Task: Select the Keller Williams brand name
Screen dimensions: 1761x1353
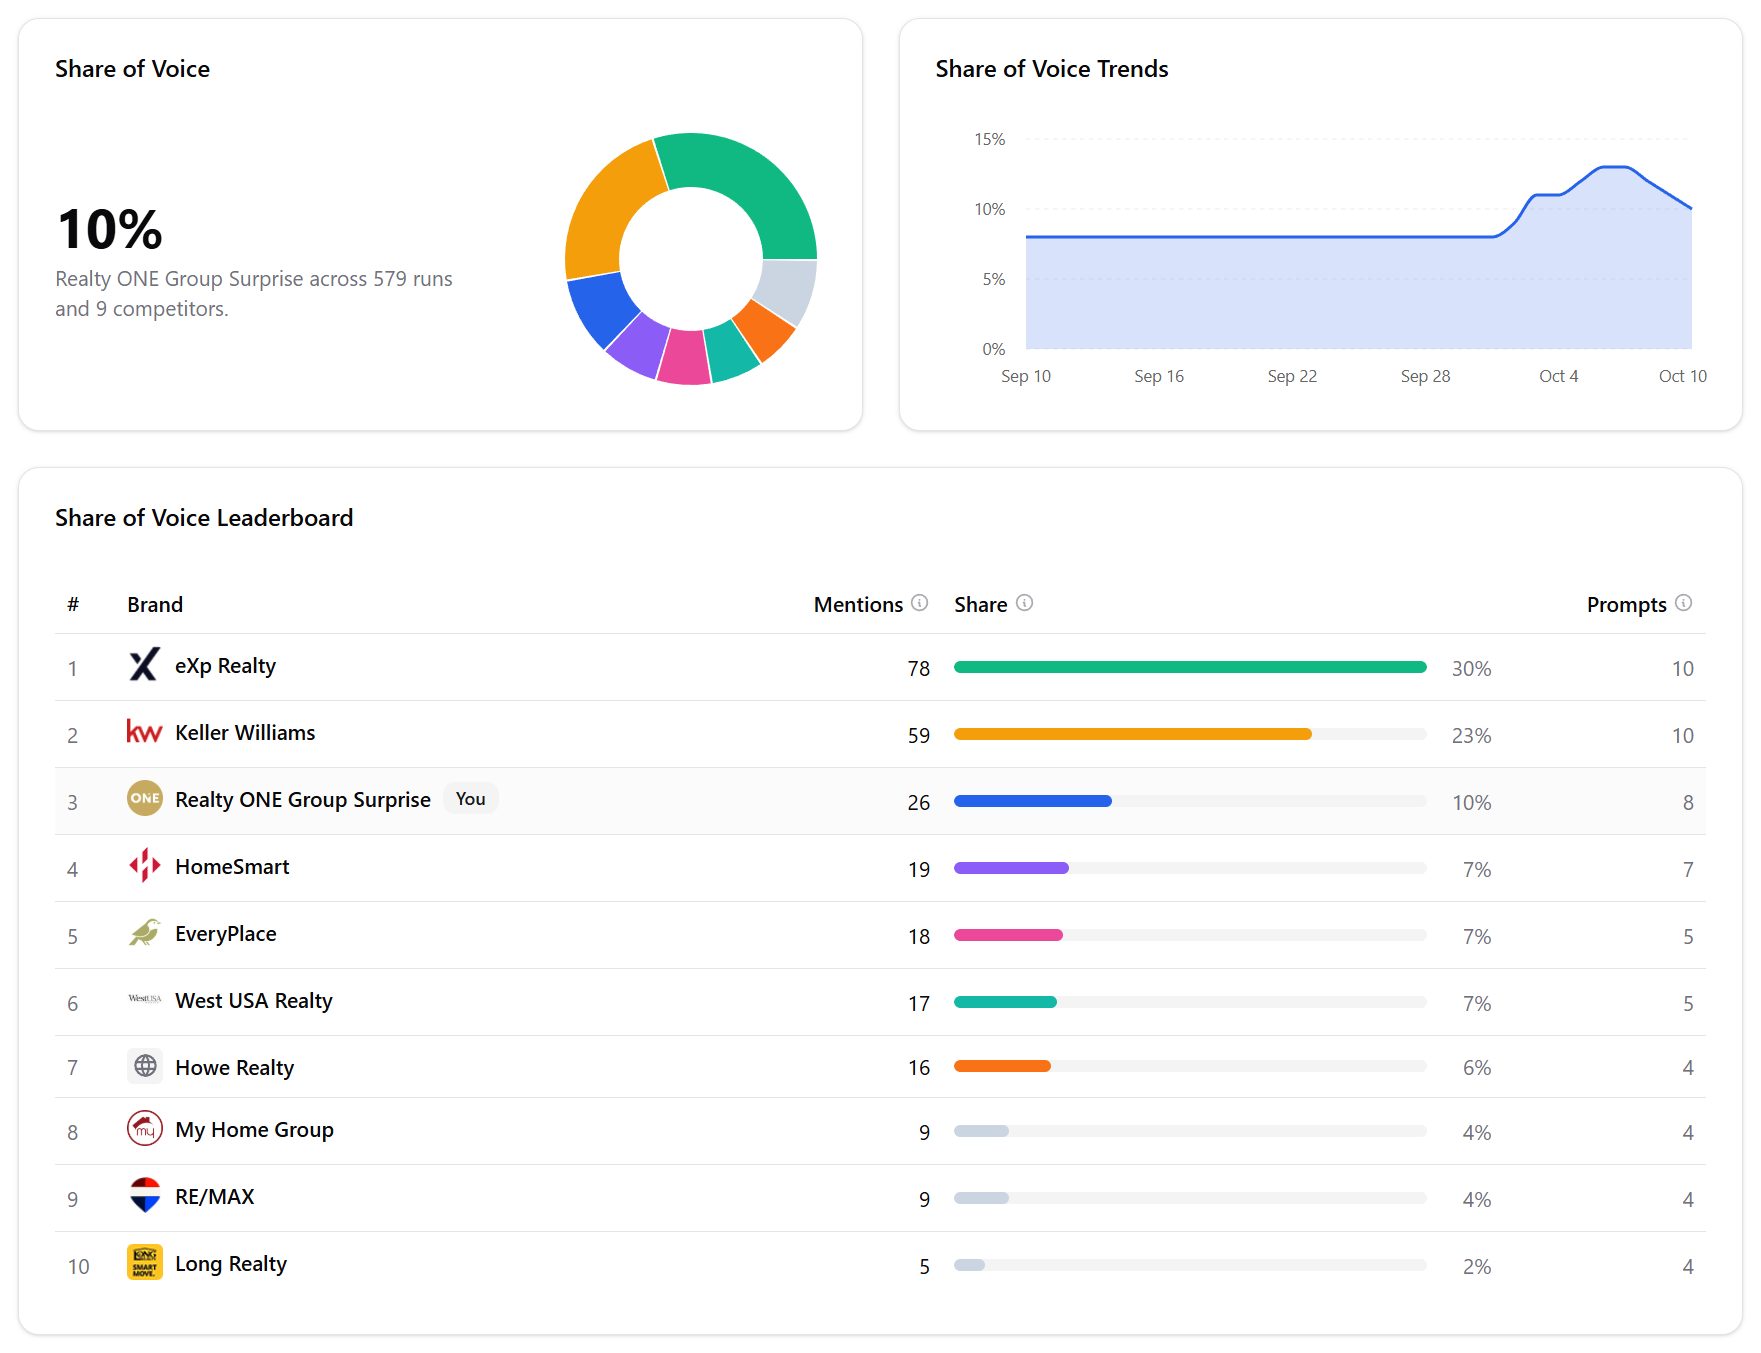Action: (245, 733)
